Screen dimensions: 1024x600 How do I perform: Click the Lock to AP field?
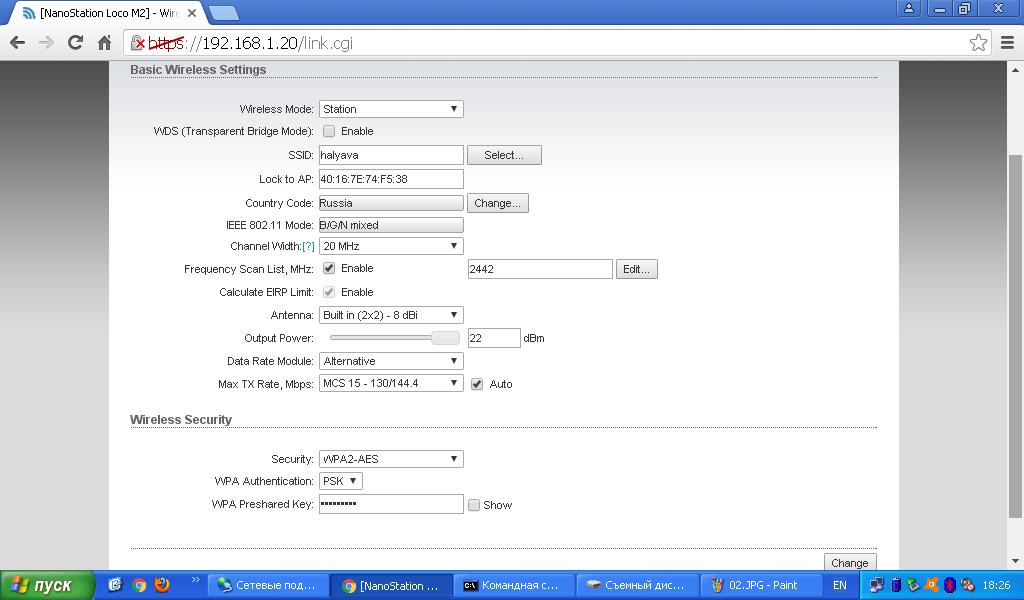[391, 179]
